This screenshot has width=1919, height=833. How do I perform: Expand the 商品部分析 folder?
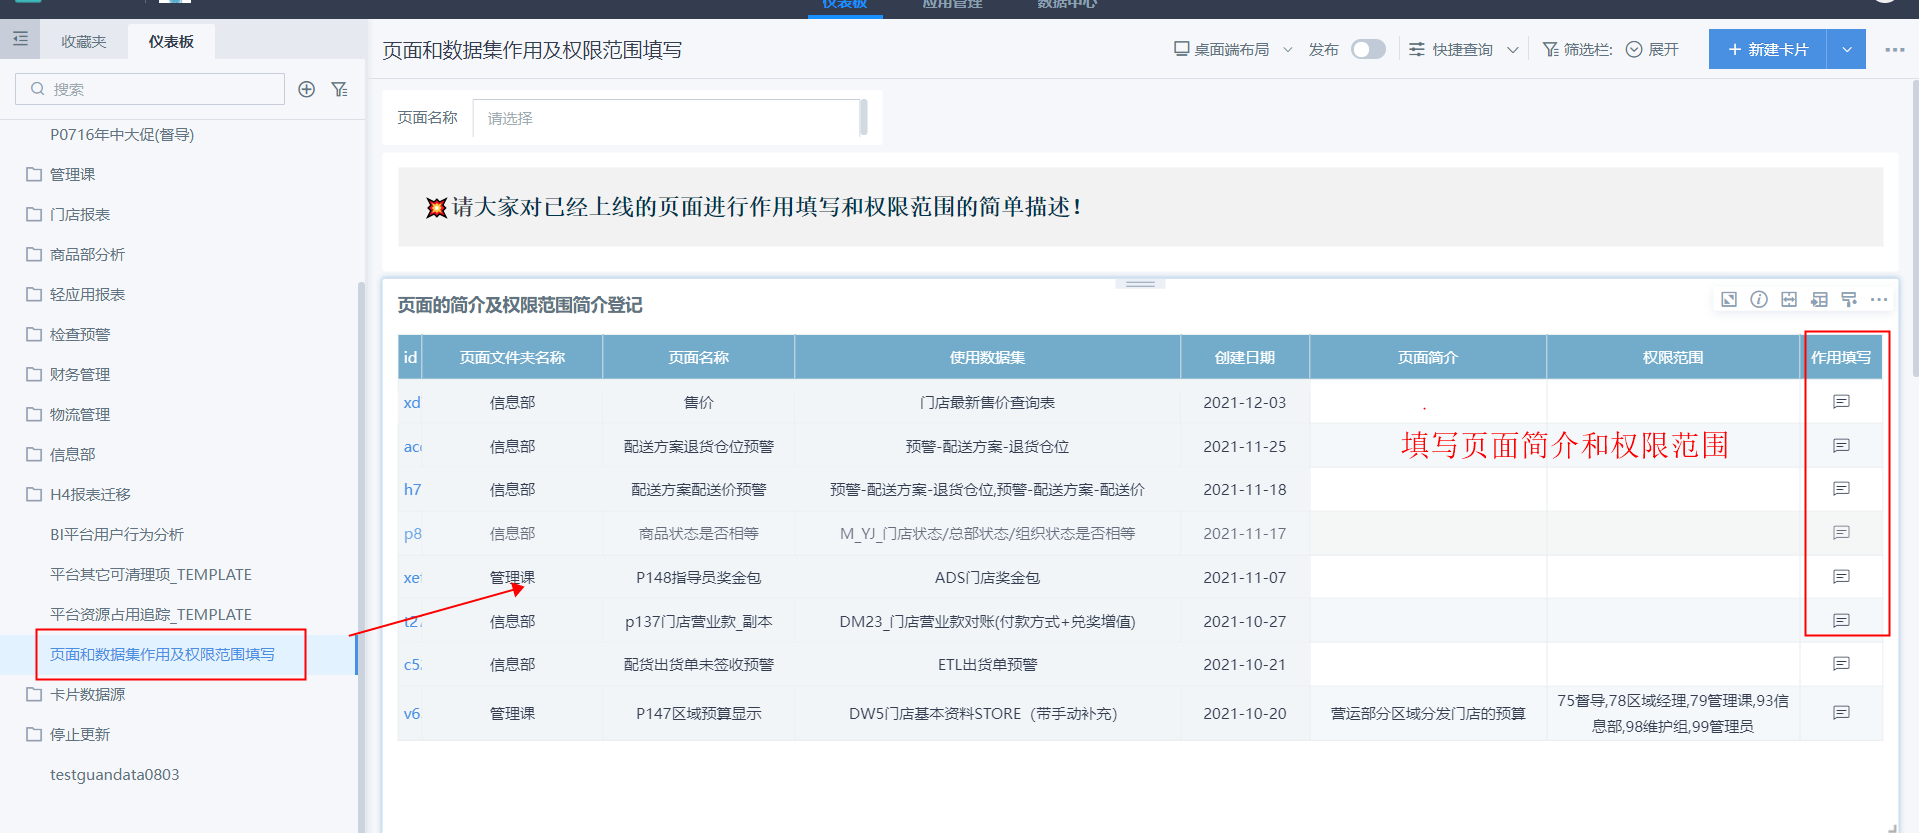coord(87,254)
